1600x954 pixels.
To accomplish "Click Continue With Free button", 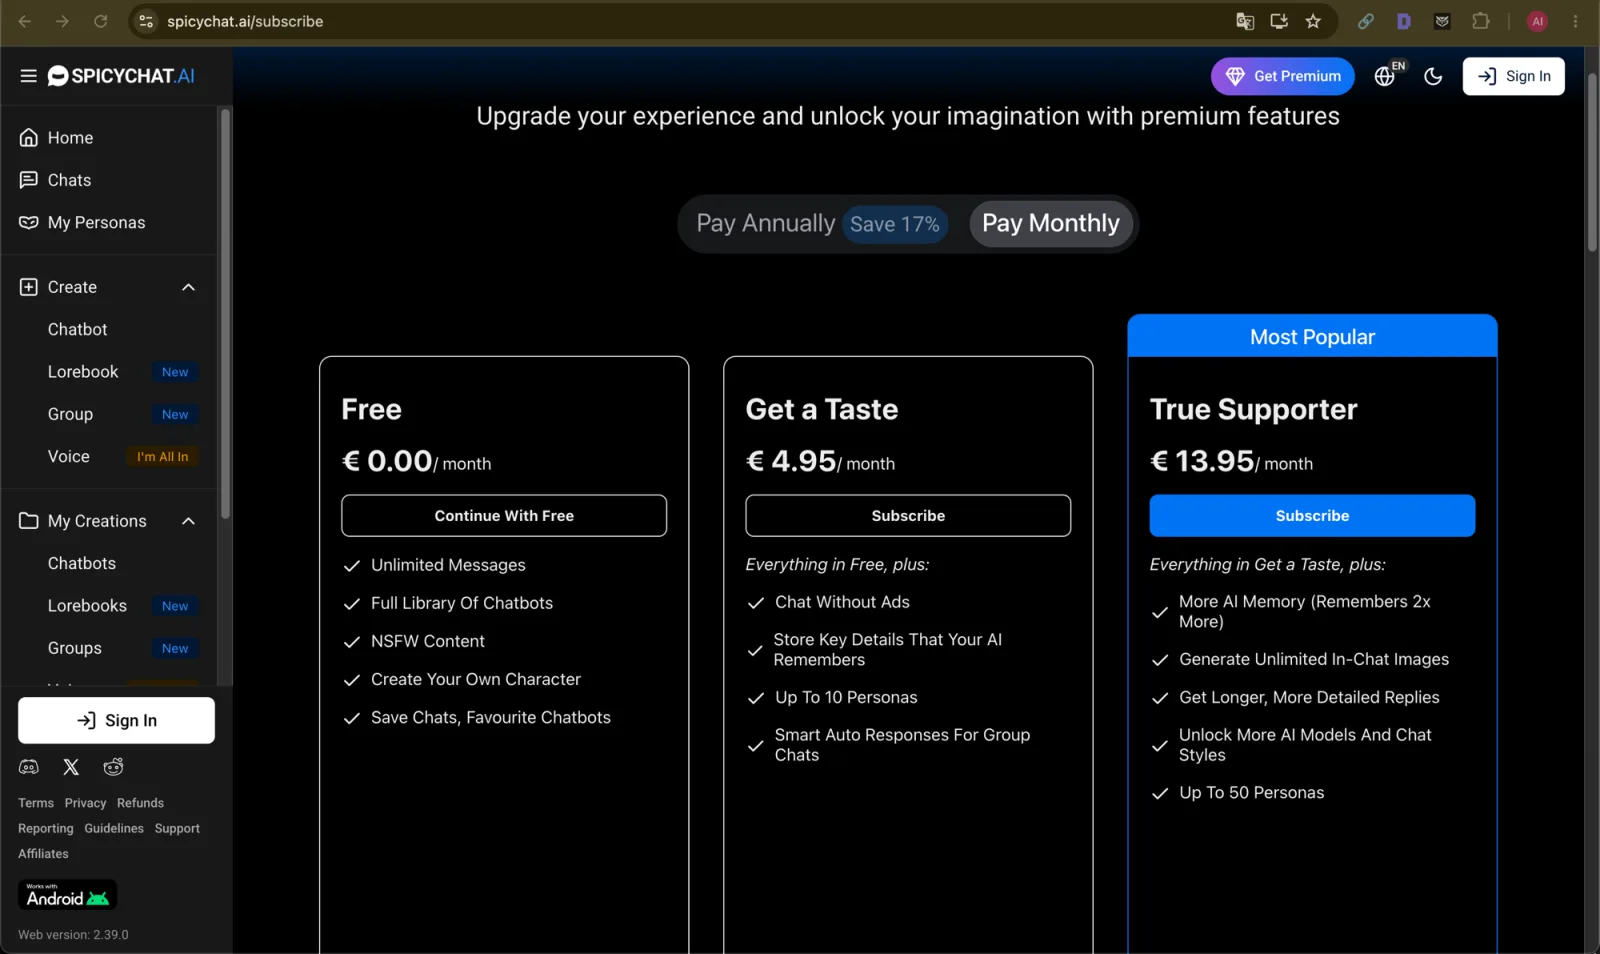I will (504, 516).
